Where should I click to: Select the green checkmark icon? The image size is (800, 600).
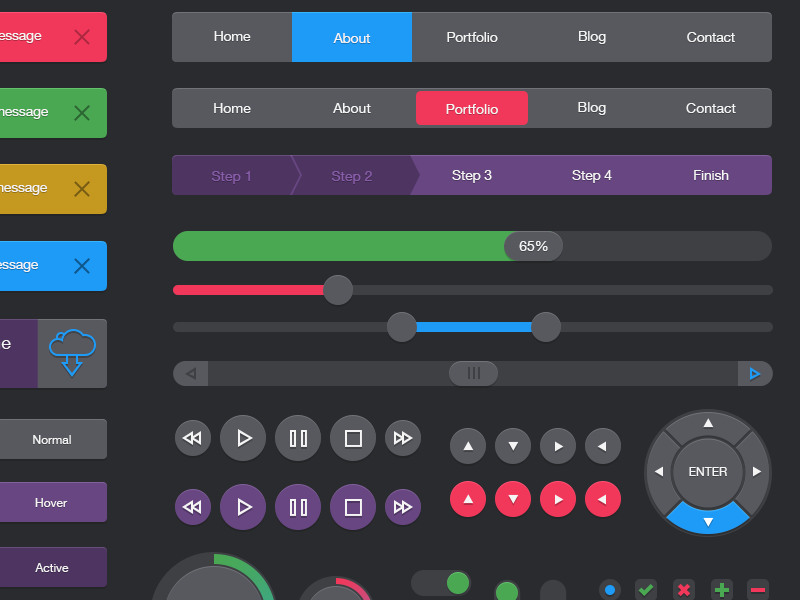(x=646, y=589)
